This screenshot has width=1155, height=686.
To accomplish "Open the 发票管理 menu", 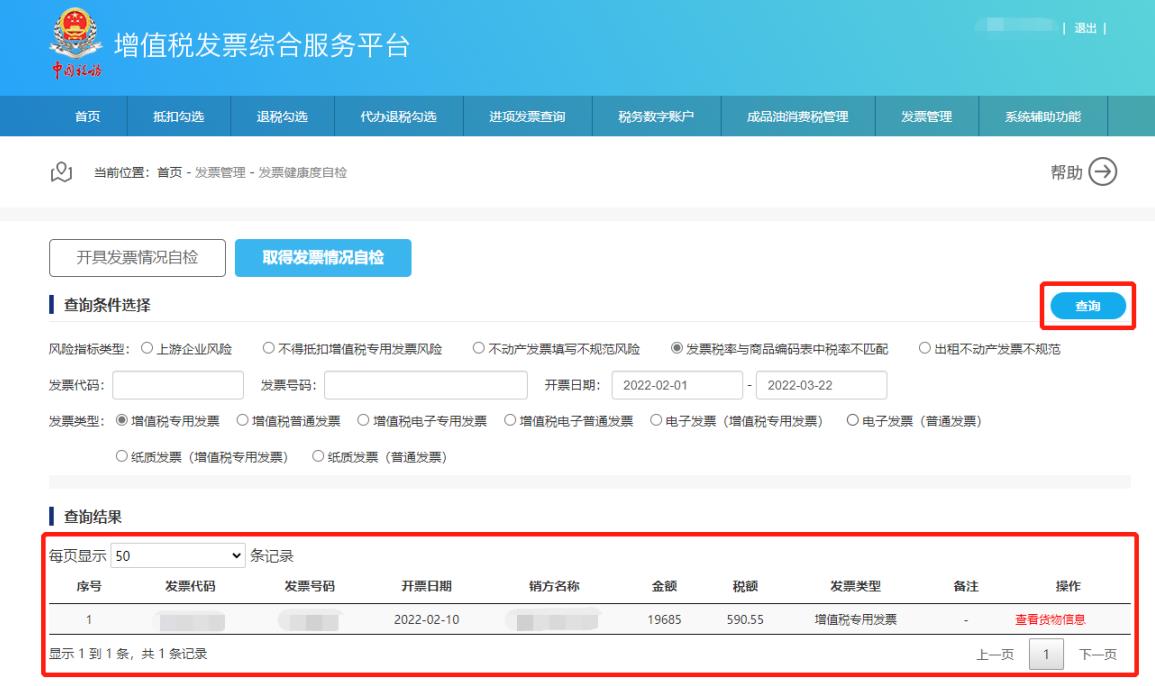I will (x=925, y=116).
